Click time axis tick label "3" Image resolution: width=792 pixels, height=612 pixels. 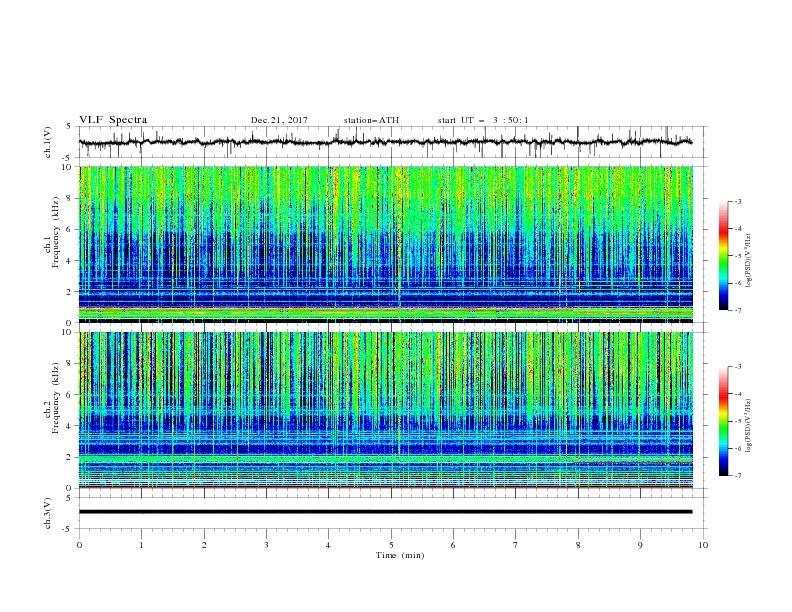[266, 545]
